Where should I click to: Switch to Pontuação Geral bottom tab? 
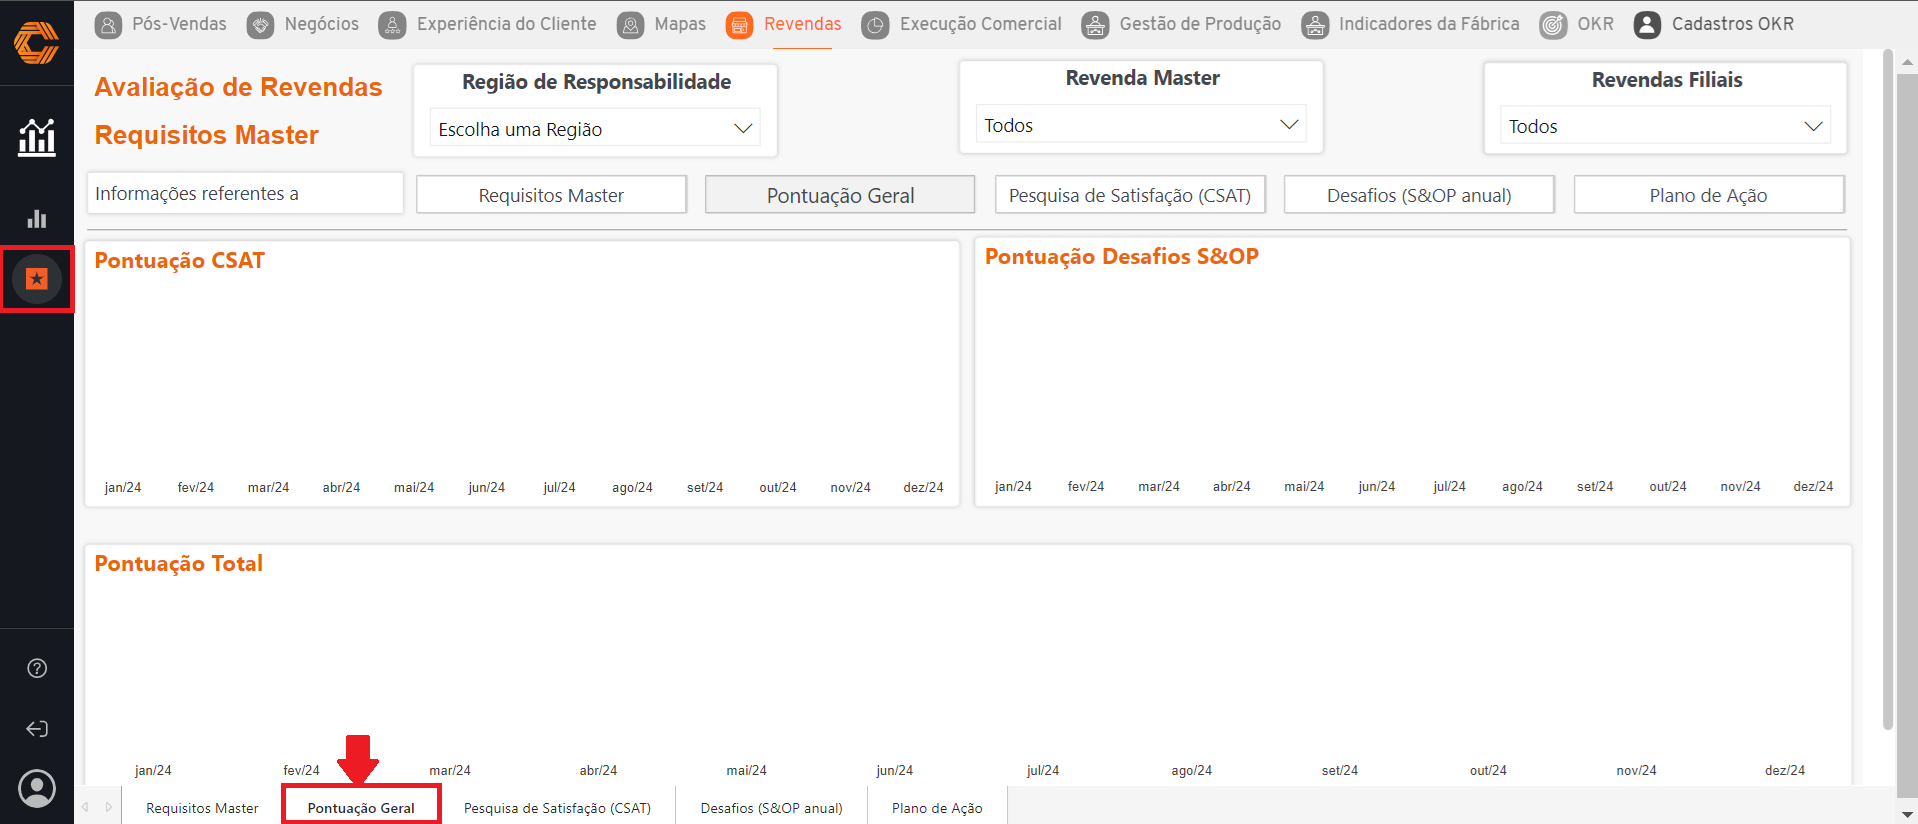tap(361, 807)
